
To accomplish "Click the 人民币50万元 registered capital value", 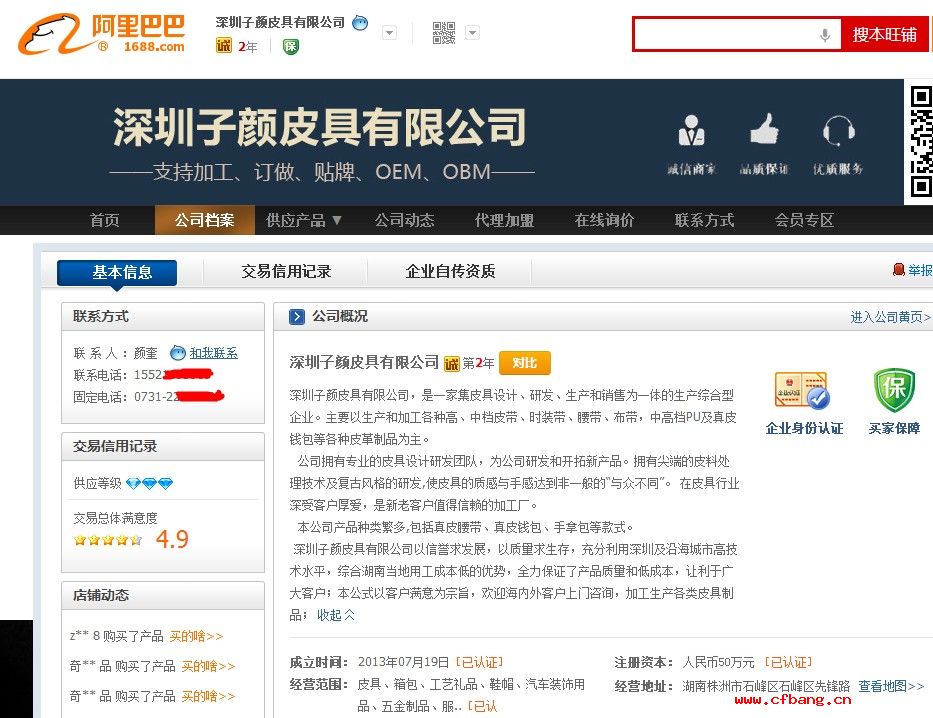I will click(x=718, y=662).
